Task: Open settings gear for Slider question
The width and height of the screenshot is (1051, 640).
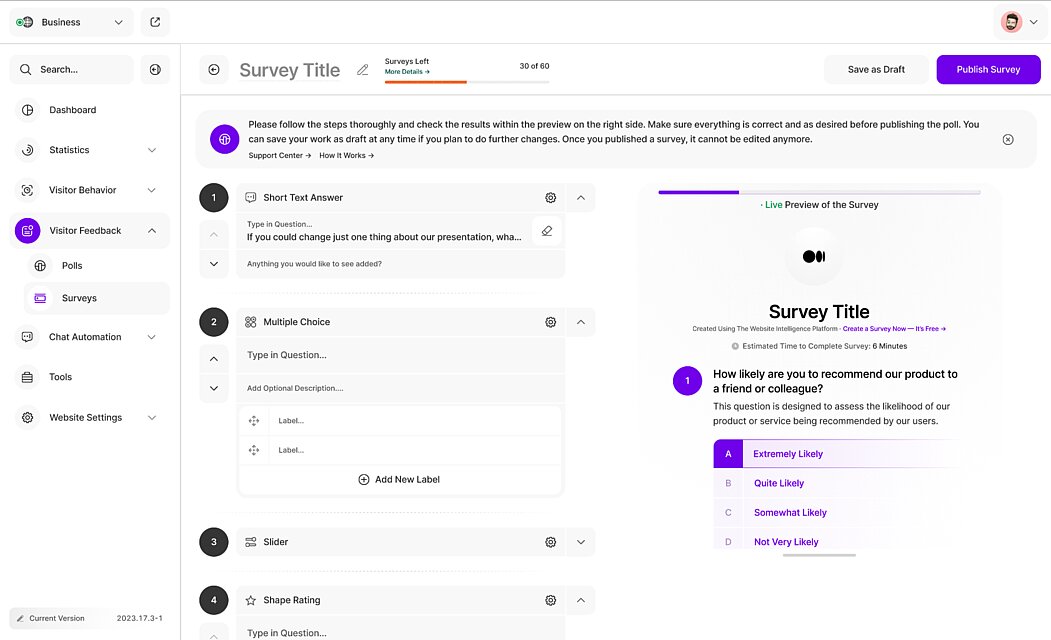Action: pos(550,542)
